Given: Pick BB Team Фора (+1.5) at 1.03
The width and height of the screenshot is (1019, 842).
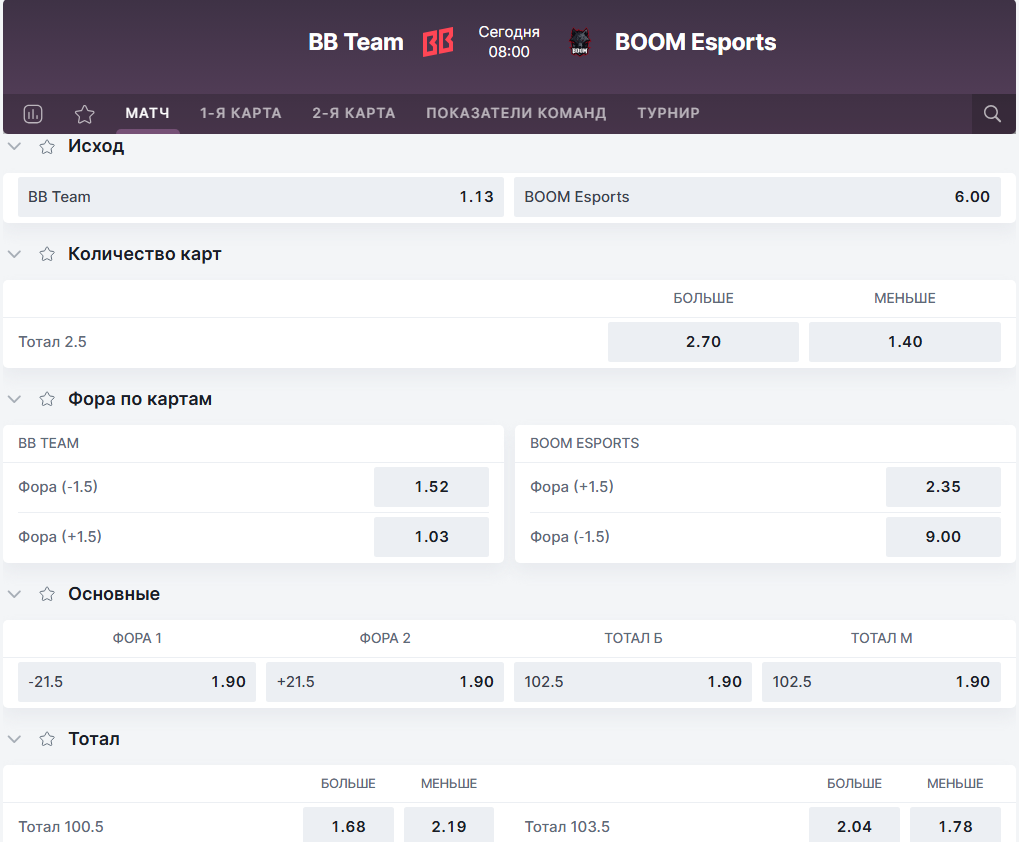Looking at the screenshot, I should click(x=432, y=537).
